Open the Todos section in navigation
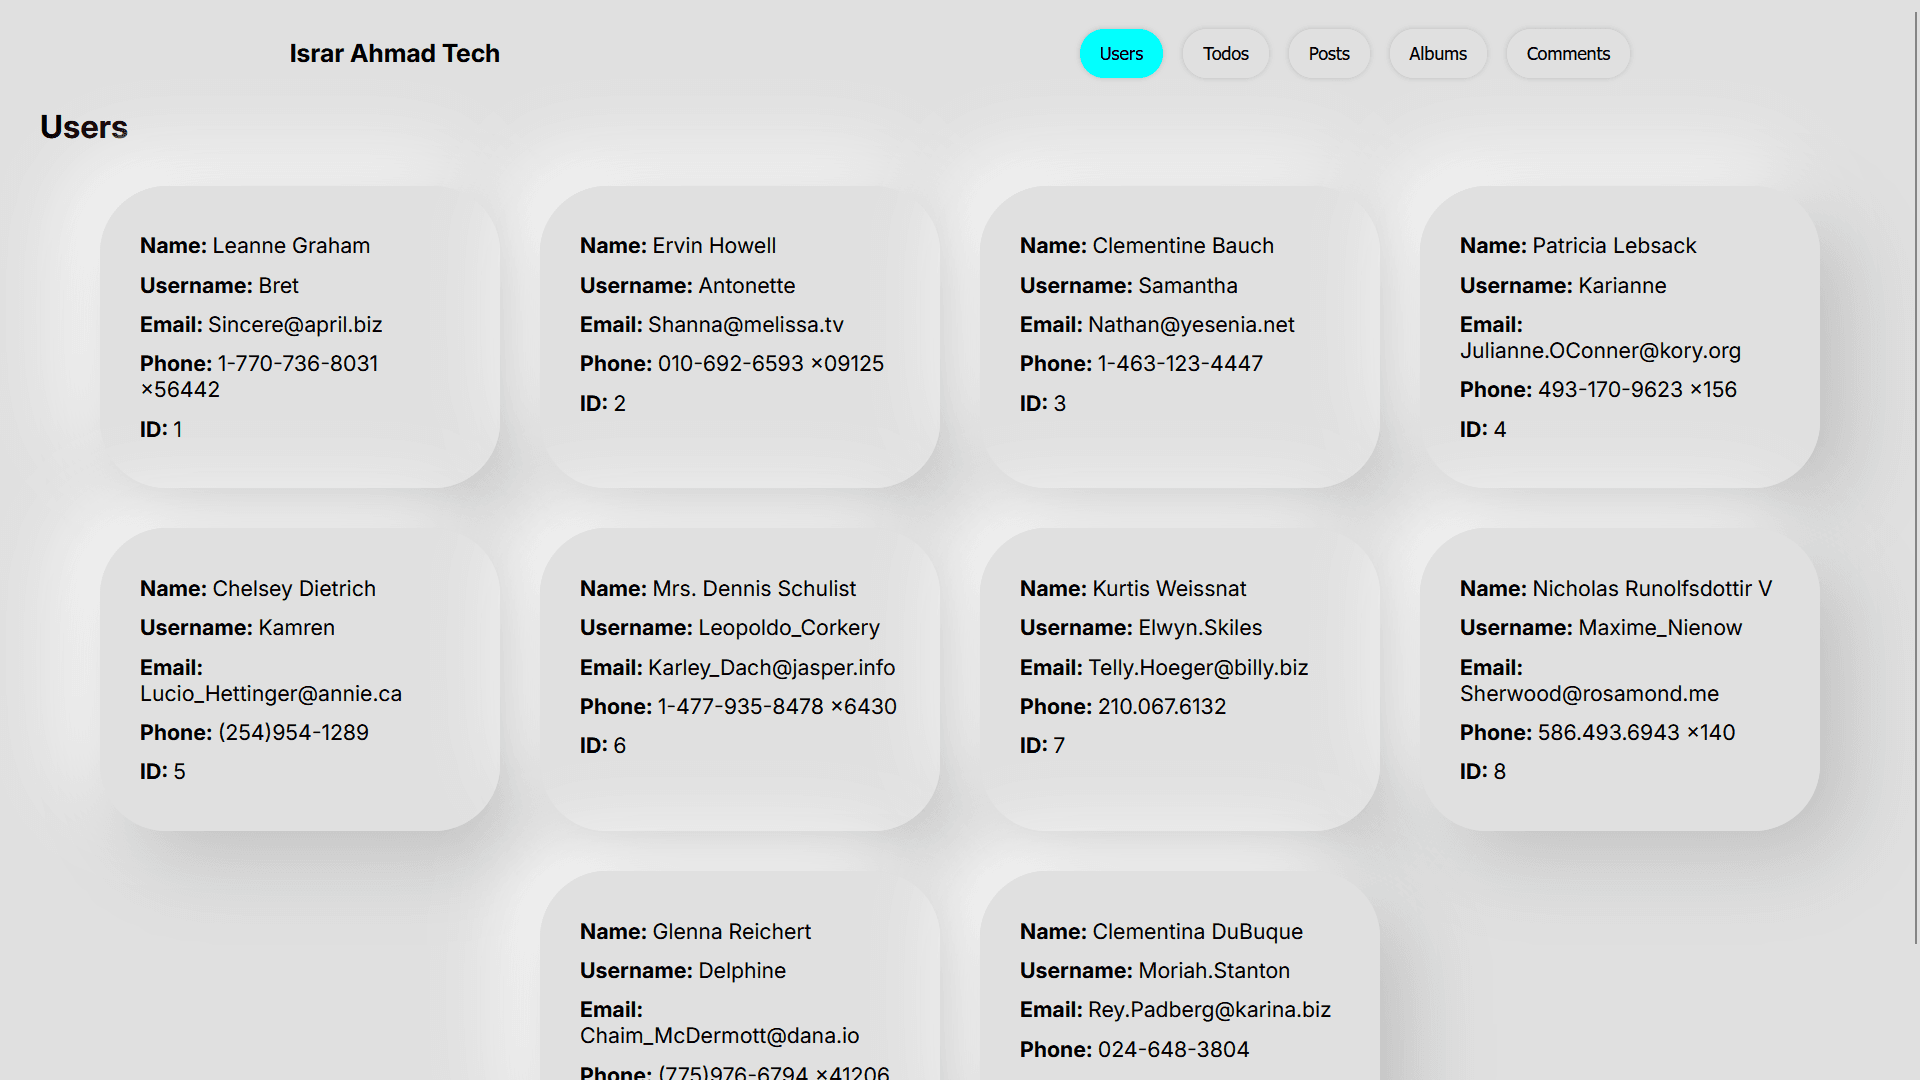This screenshot has height=1080, width=1920. point(1225,53)
